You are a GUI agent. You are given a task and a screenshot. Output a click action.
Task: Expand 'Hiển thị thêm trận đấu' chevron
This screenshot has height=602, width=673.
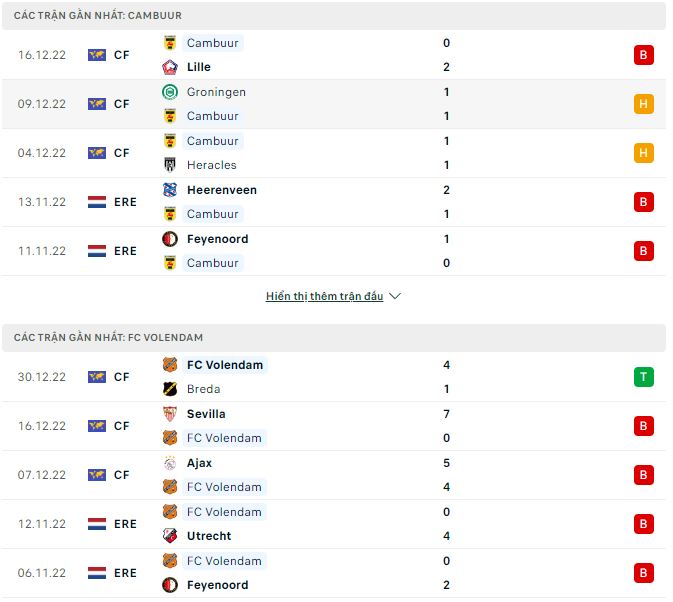tap(394, 297)
